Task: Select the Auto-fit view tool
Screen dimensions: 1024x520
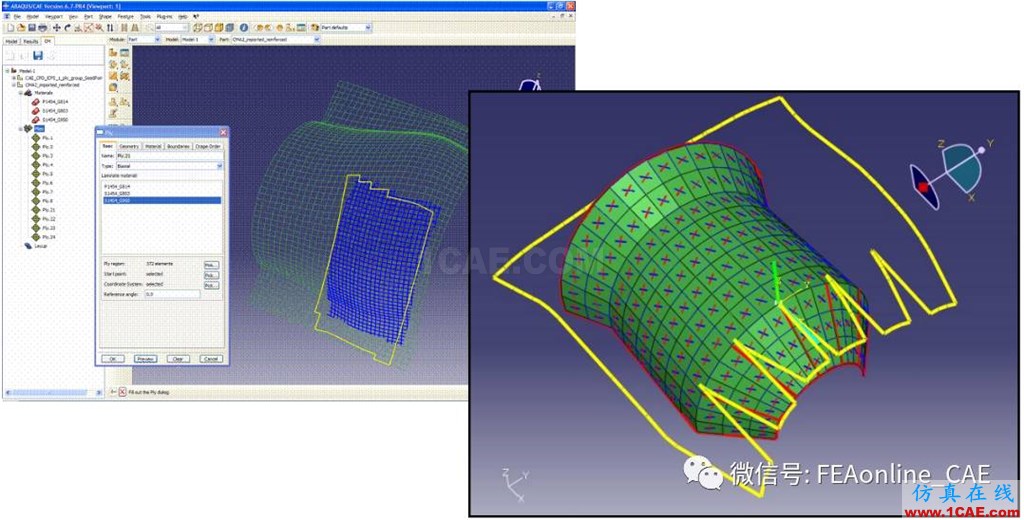Action: 89,27
